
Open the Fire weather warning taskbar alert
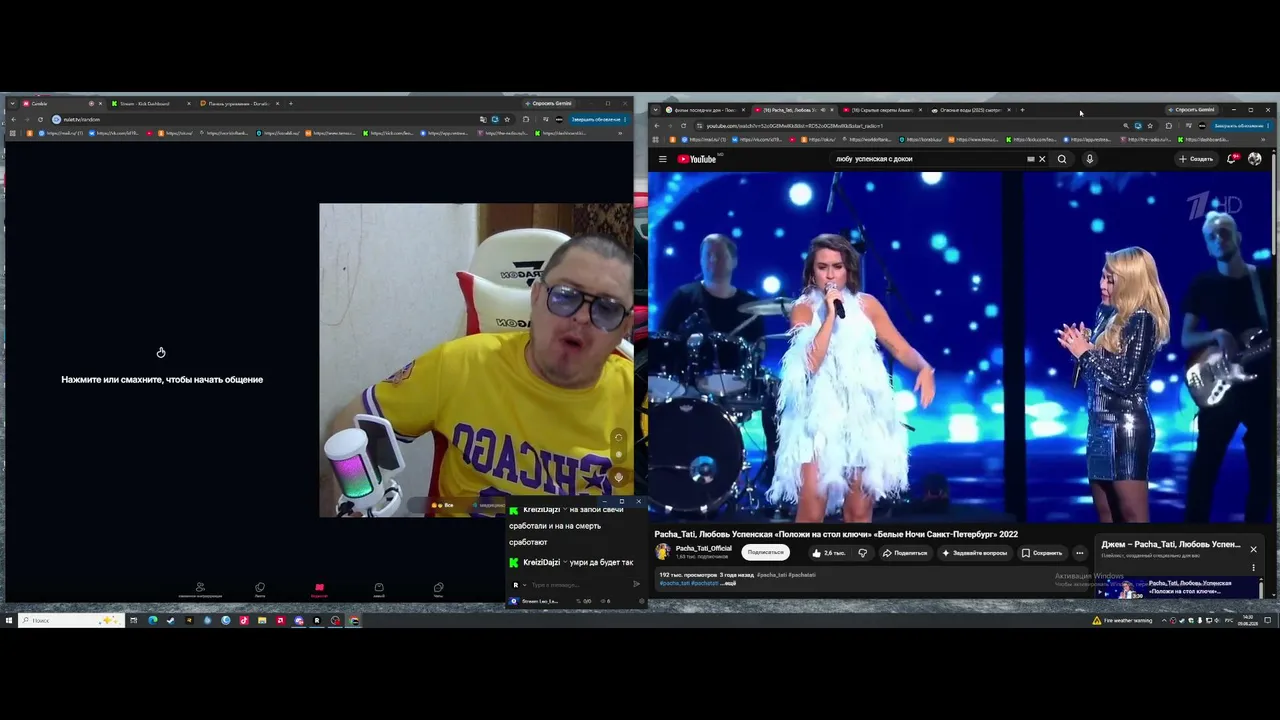(1123, 620)
